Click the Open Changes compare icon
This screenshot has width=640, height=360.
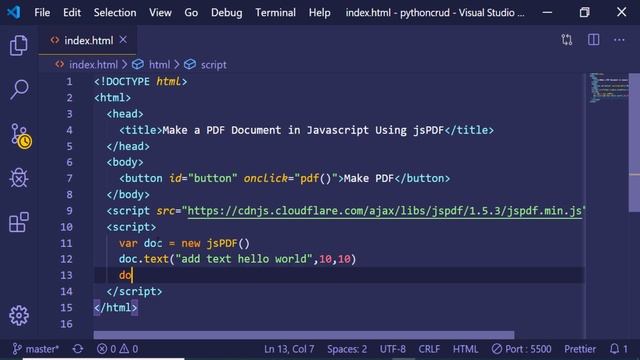click(567, 40)
